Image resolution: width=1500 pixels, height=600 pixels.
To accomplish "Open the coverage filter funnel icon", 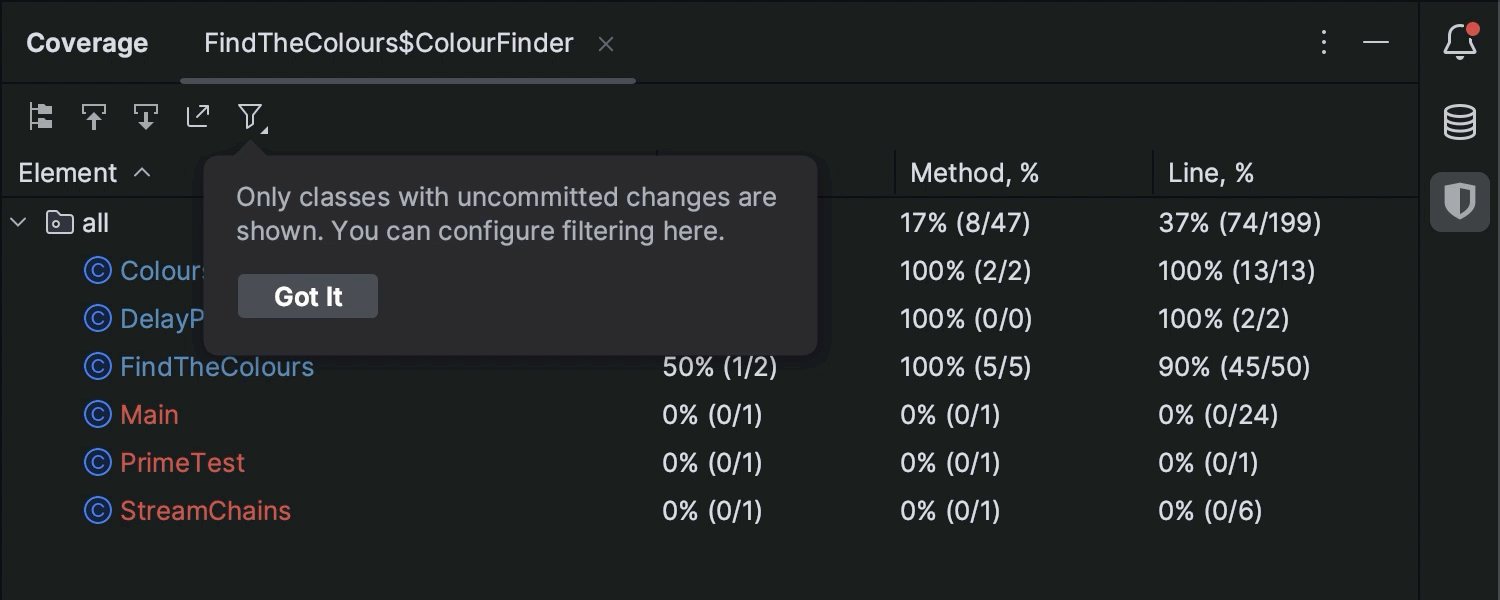I will point(250,117).
